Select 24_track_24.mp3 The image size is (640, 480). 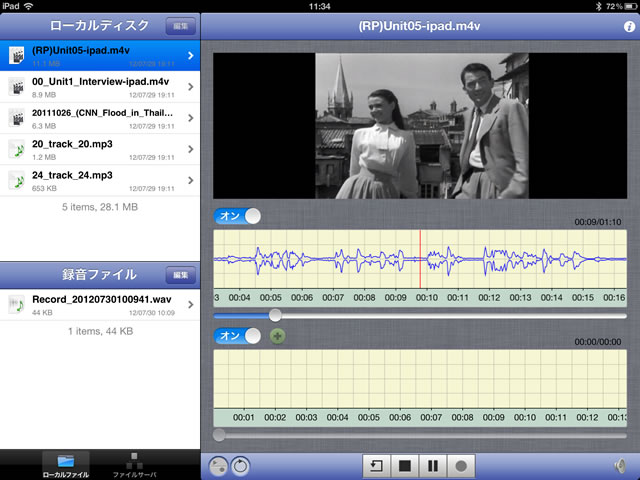point(100,180)
